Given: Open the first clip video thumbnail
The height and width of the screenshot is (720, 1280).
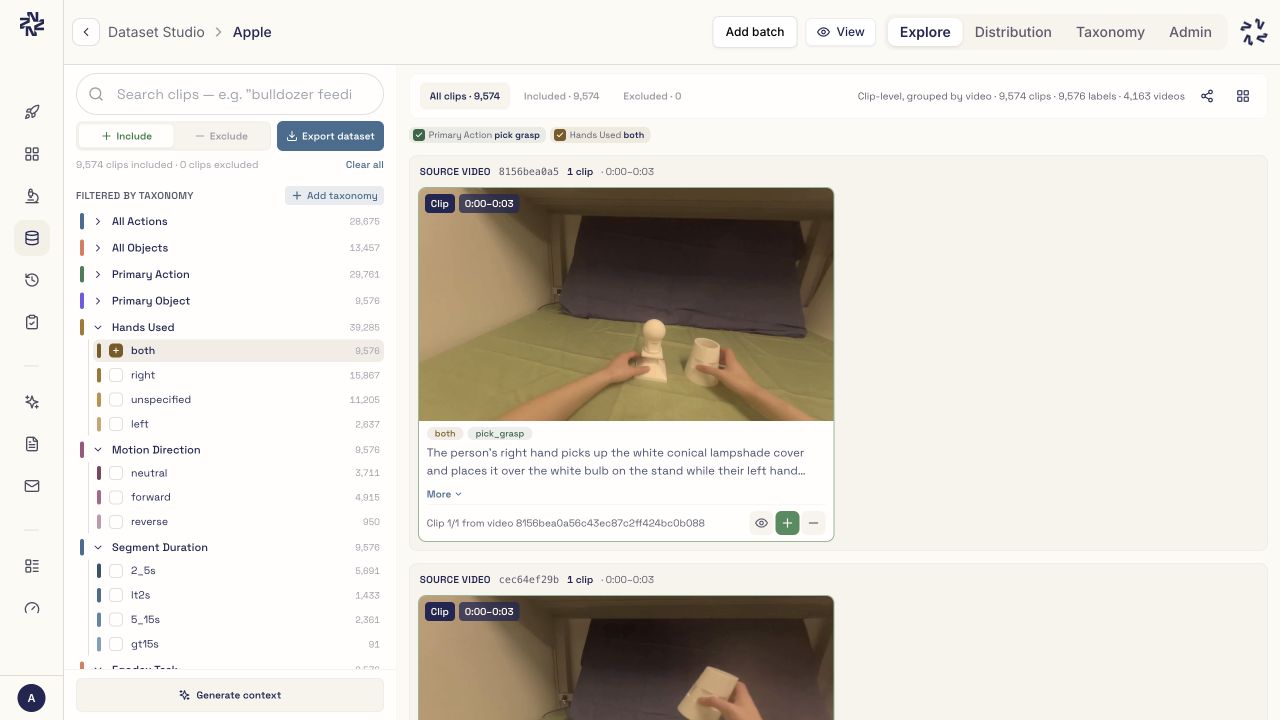Looking at the screenshot, I should (x=626, y=304).
